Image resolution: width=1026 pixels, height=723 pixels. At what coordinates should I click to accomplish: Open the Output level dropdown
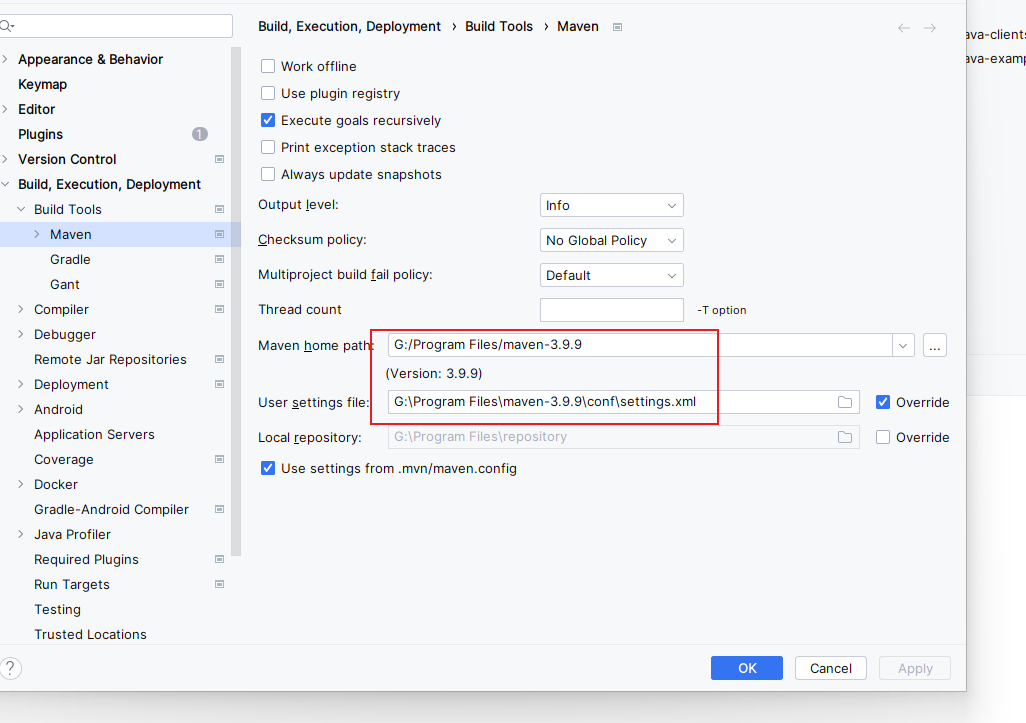tap(611, 205)
